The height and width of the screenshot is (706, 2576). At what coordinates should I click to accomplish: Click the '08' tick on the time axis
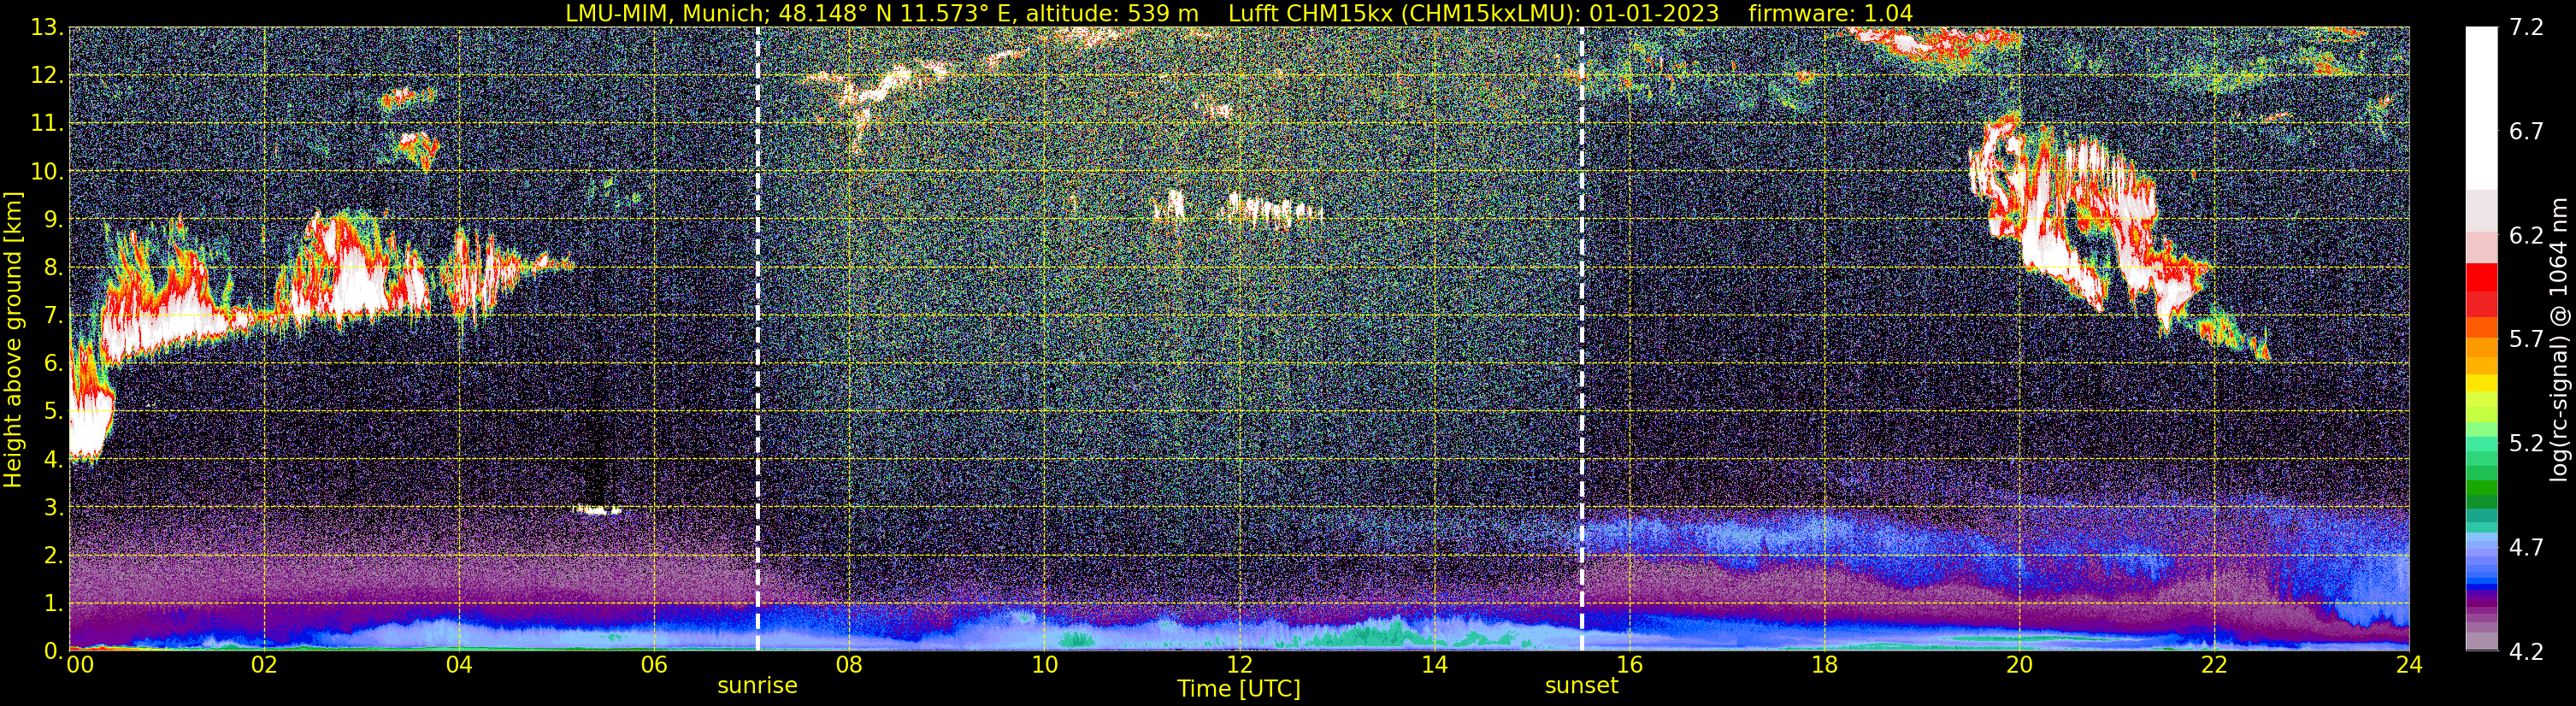pyautogui.click(x=849, y=665)
